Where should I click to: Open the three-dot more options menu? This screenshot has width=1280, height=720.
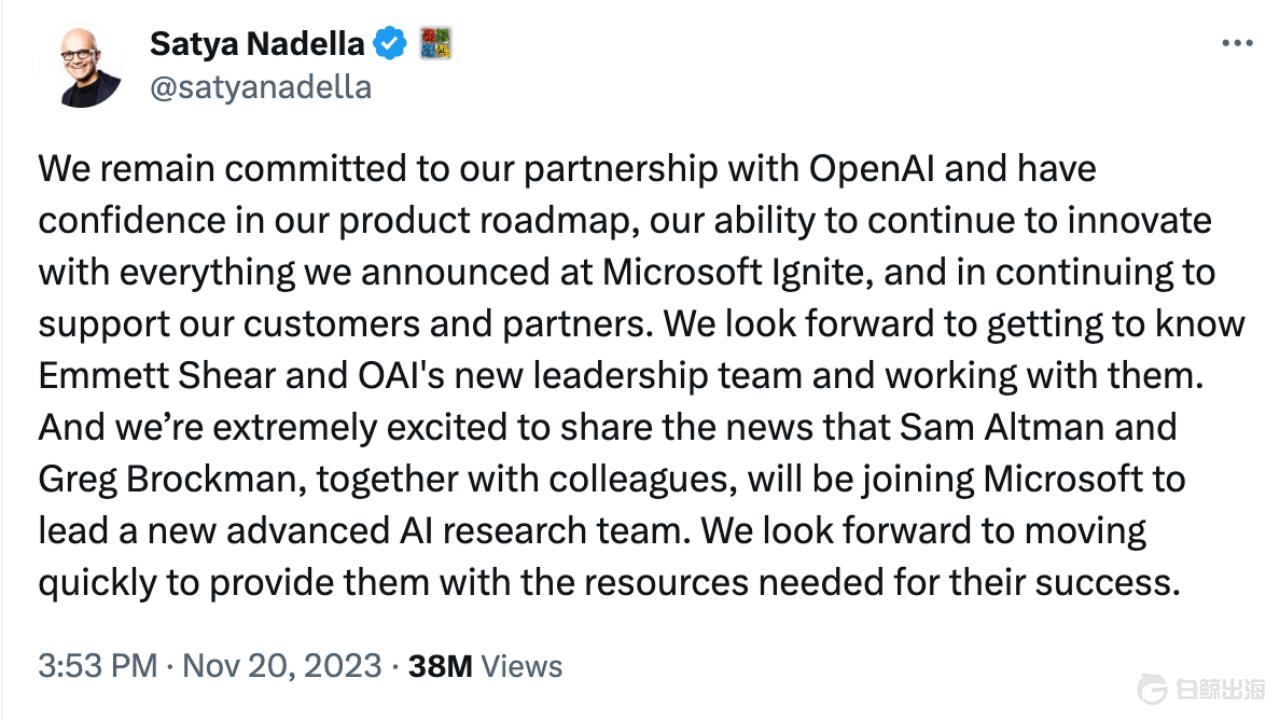pyautogui.click(x=1237, y=43)
